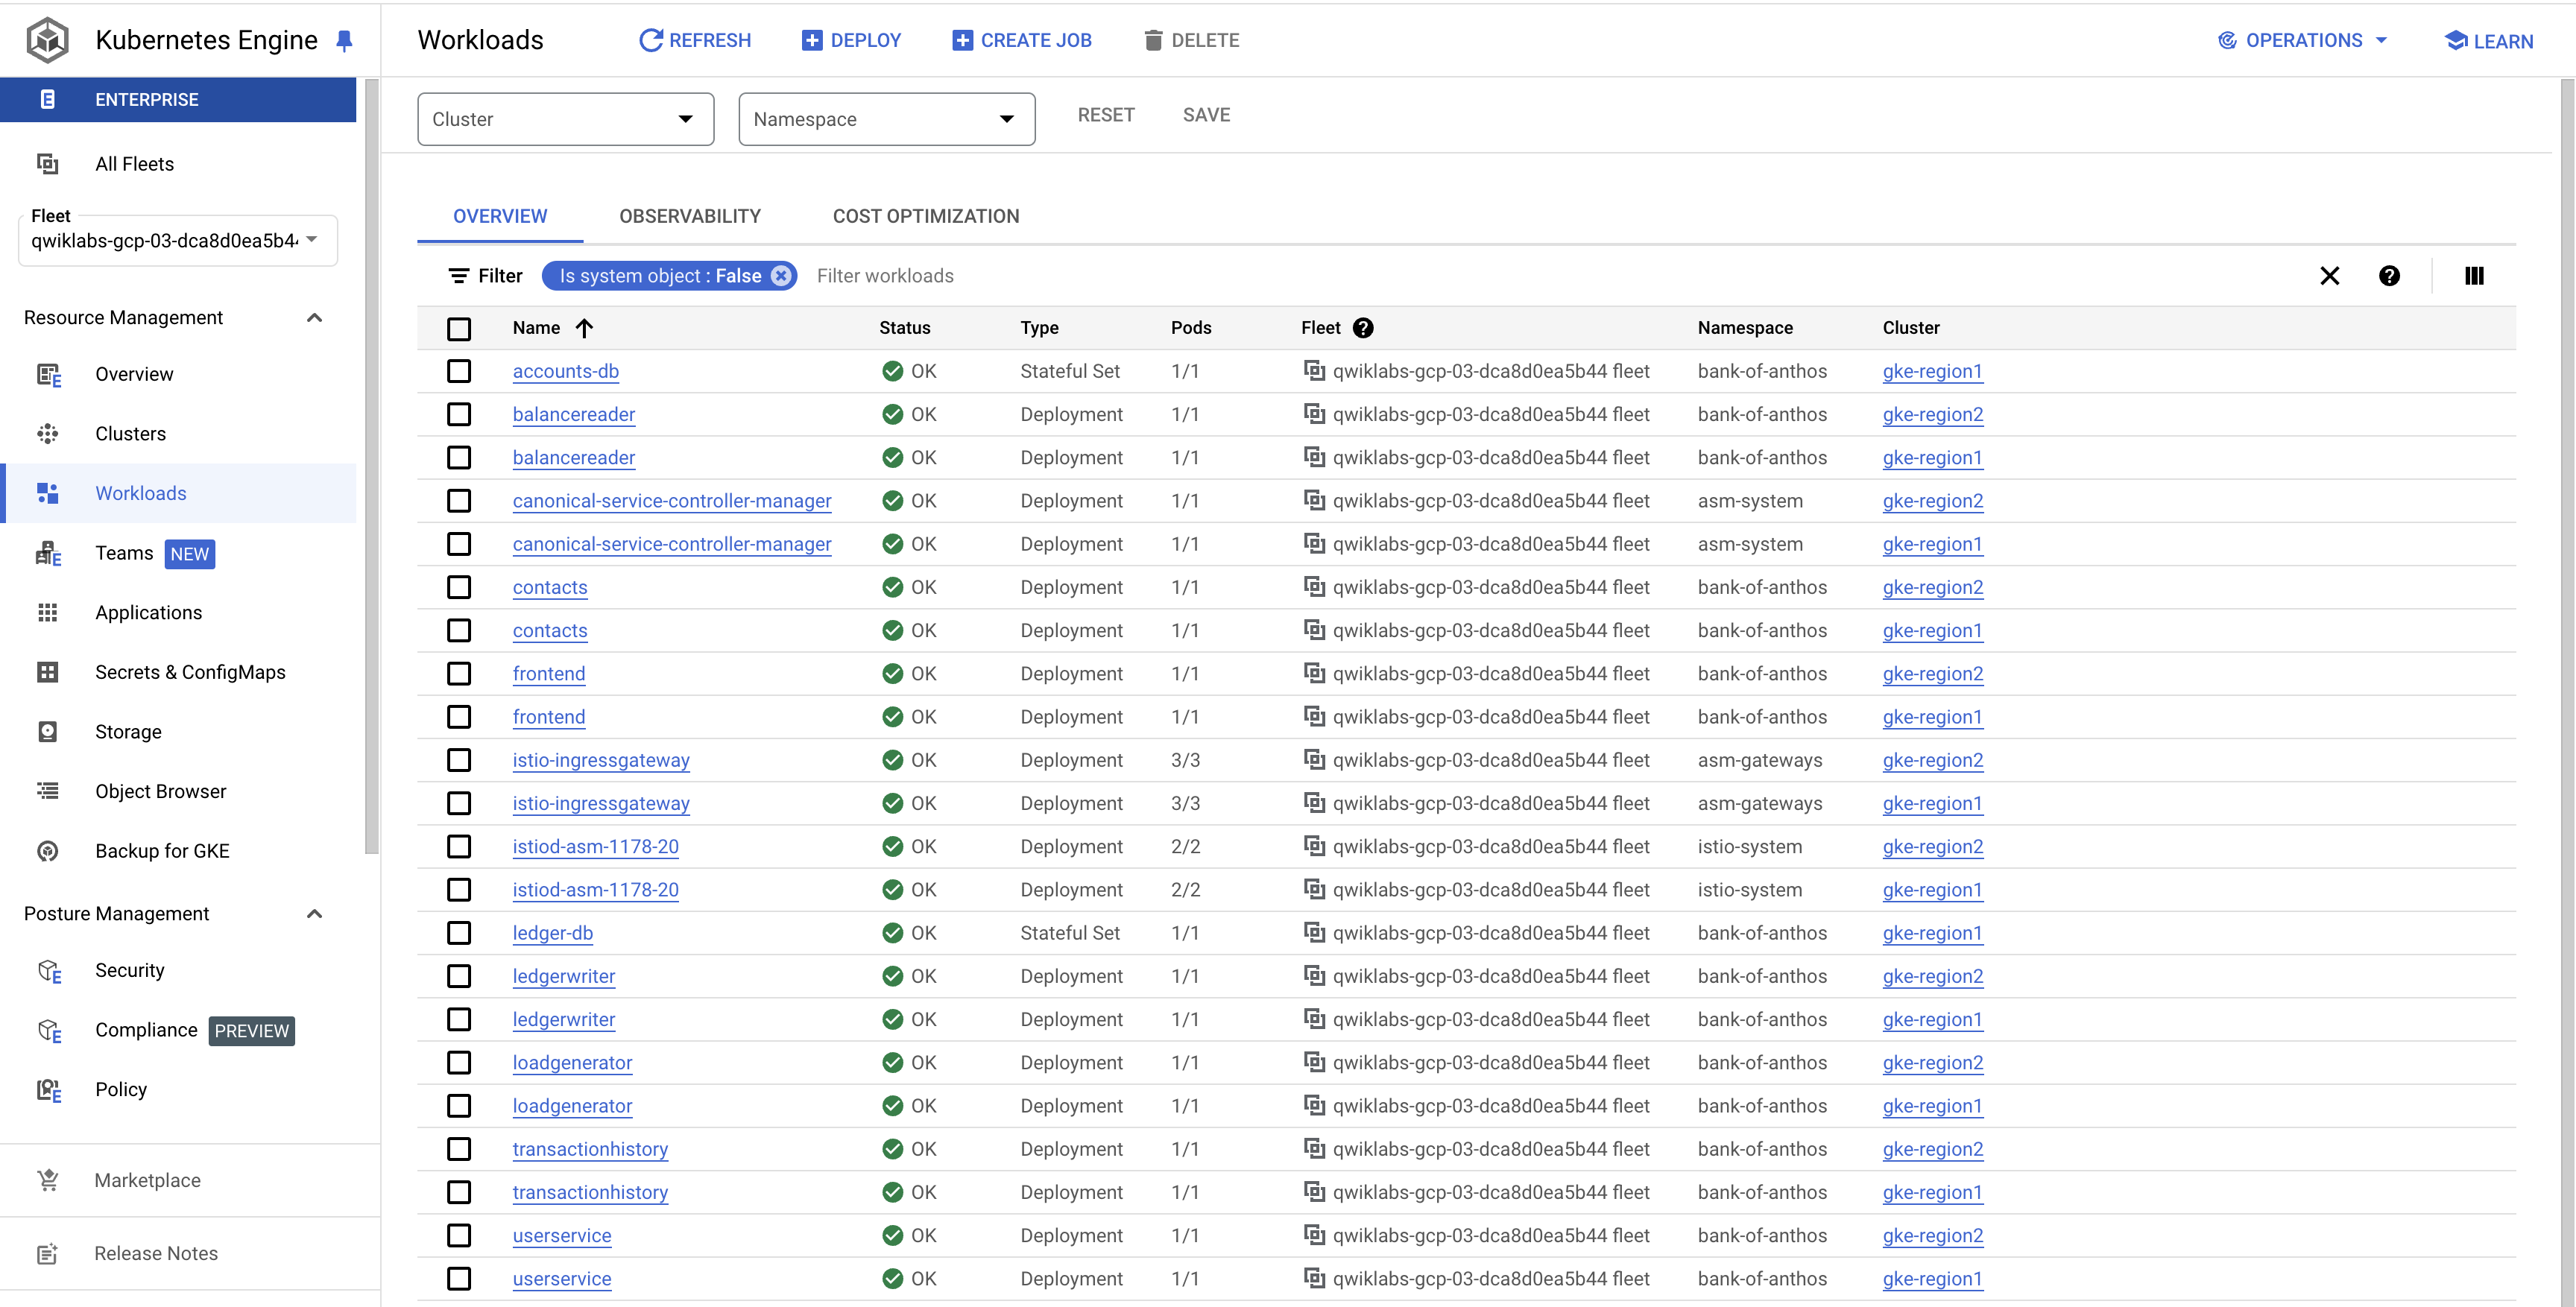Click the Reset button
Viewport: 2576px width, 1307px height.
[1106, 115]
